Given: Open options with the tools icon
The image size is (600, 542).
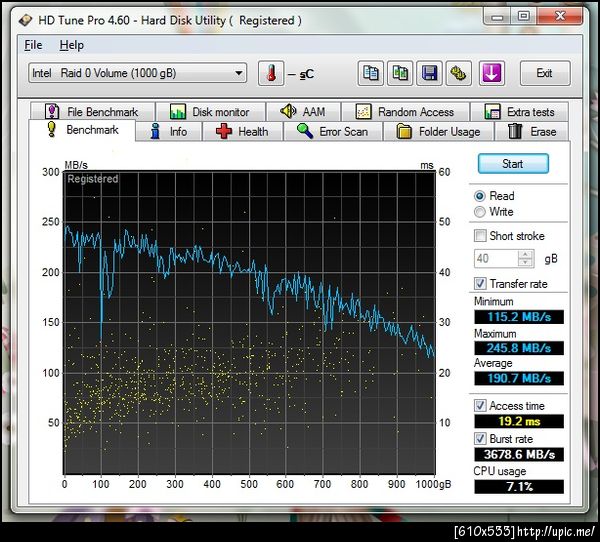Looking at the screenshot, I should 458,73.
